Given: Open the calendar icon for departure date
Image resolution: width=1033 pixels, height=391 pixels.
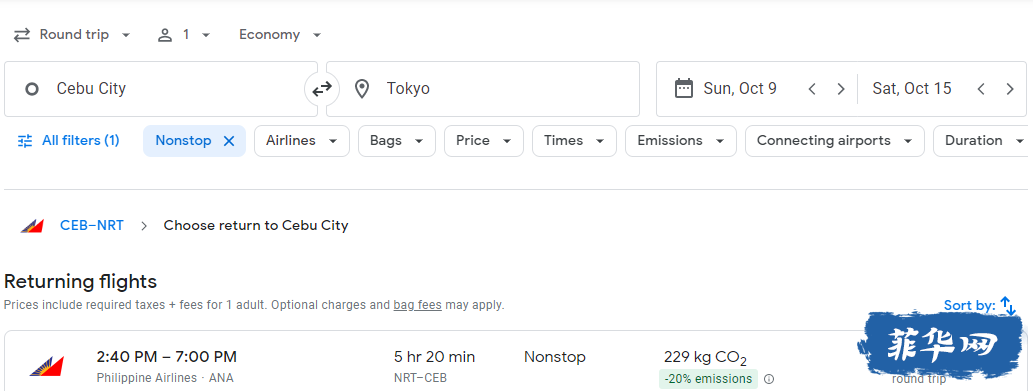Looking at the screenshot, I should click(684, 88).
